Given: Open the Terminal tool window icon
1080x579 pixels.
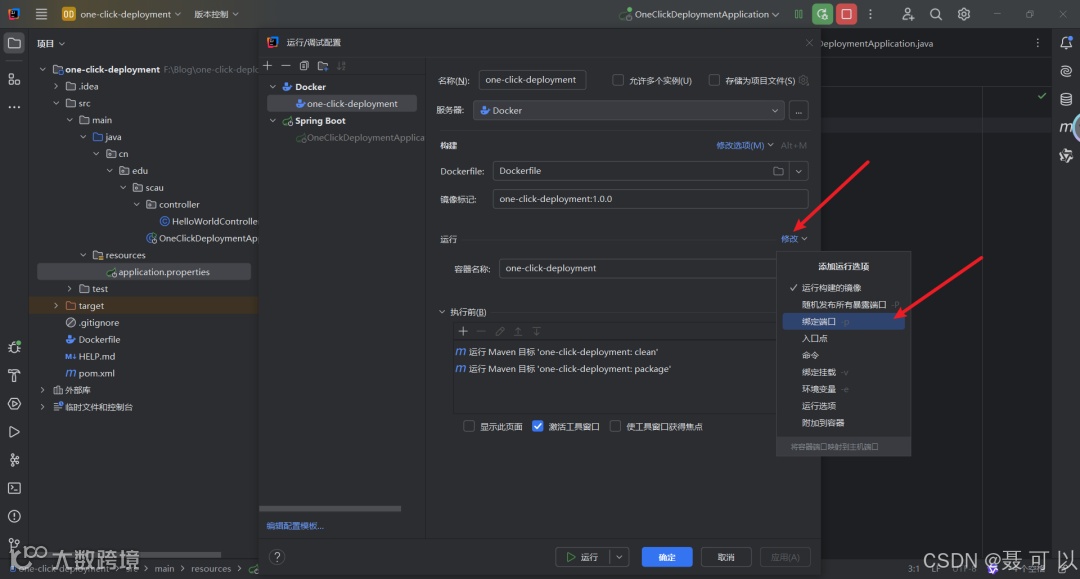Looking at the screenshot, I should point(14,488).
